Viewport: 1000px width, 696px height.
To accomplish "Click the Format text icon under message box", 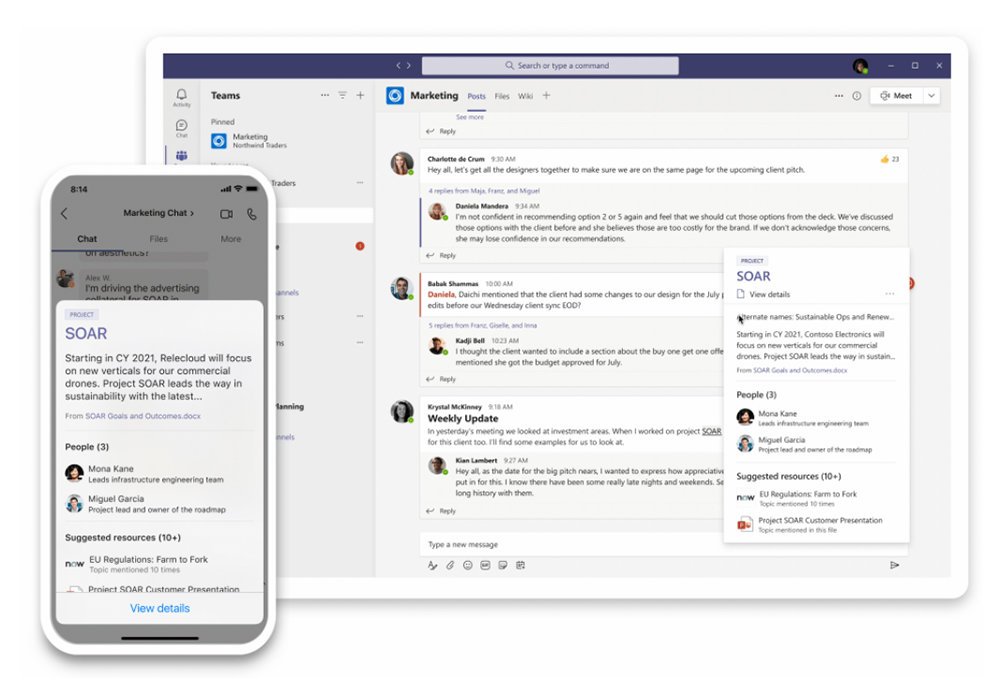I will pyautogui.click(x=432, y=565).
